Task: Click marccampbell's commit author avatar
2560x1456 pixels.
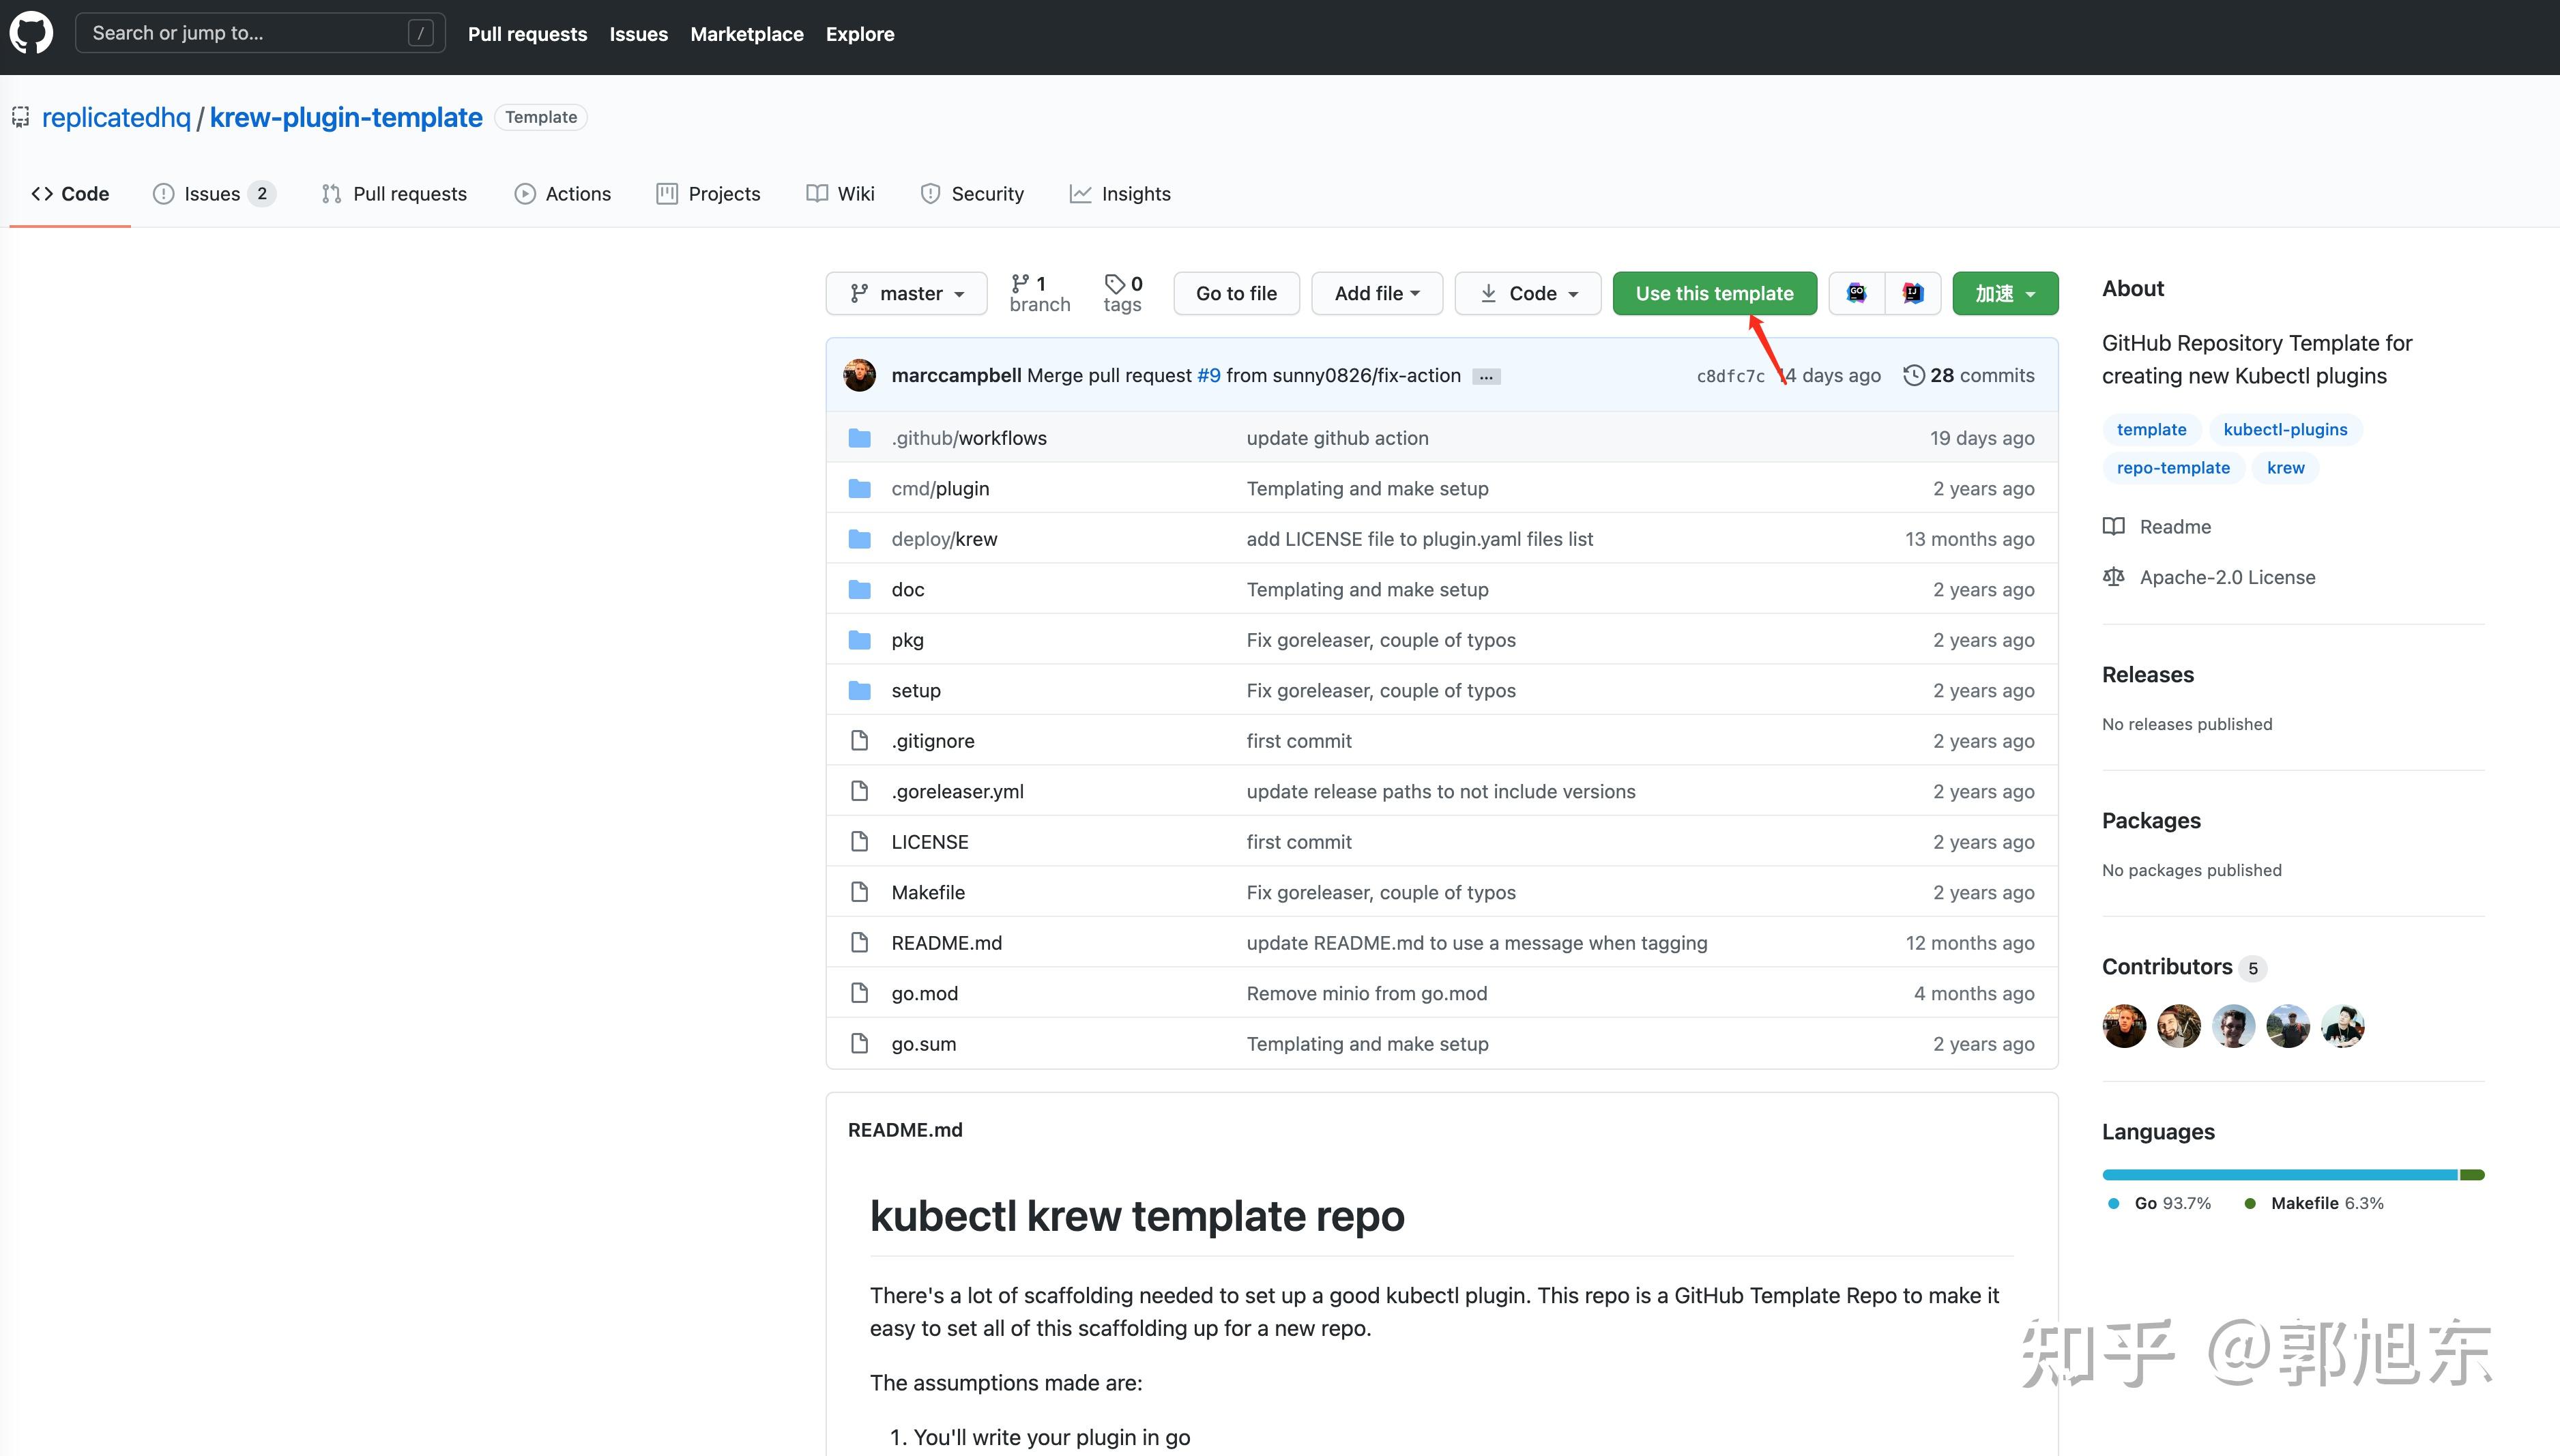Action: coord(860,375)
